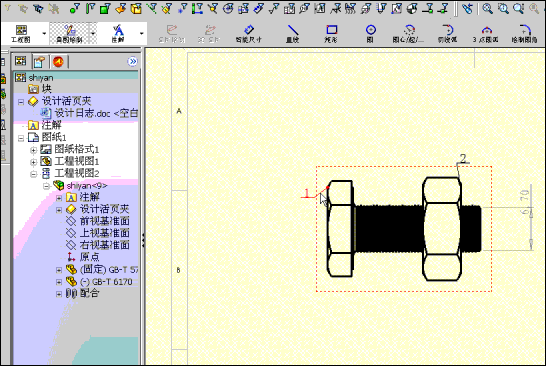Toggle the Filter Edges selection filter
The image size is (546, 366).
pos(90,8)
